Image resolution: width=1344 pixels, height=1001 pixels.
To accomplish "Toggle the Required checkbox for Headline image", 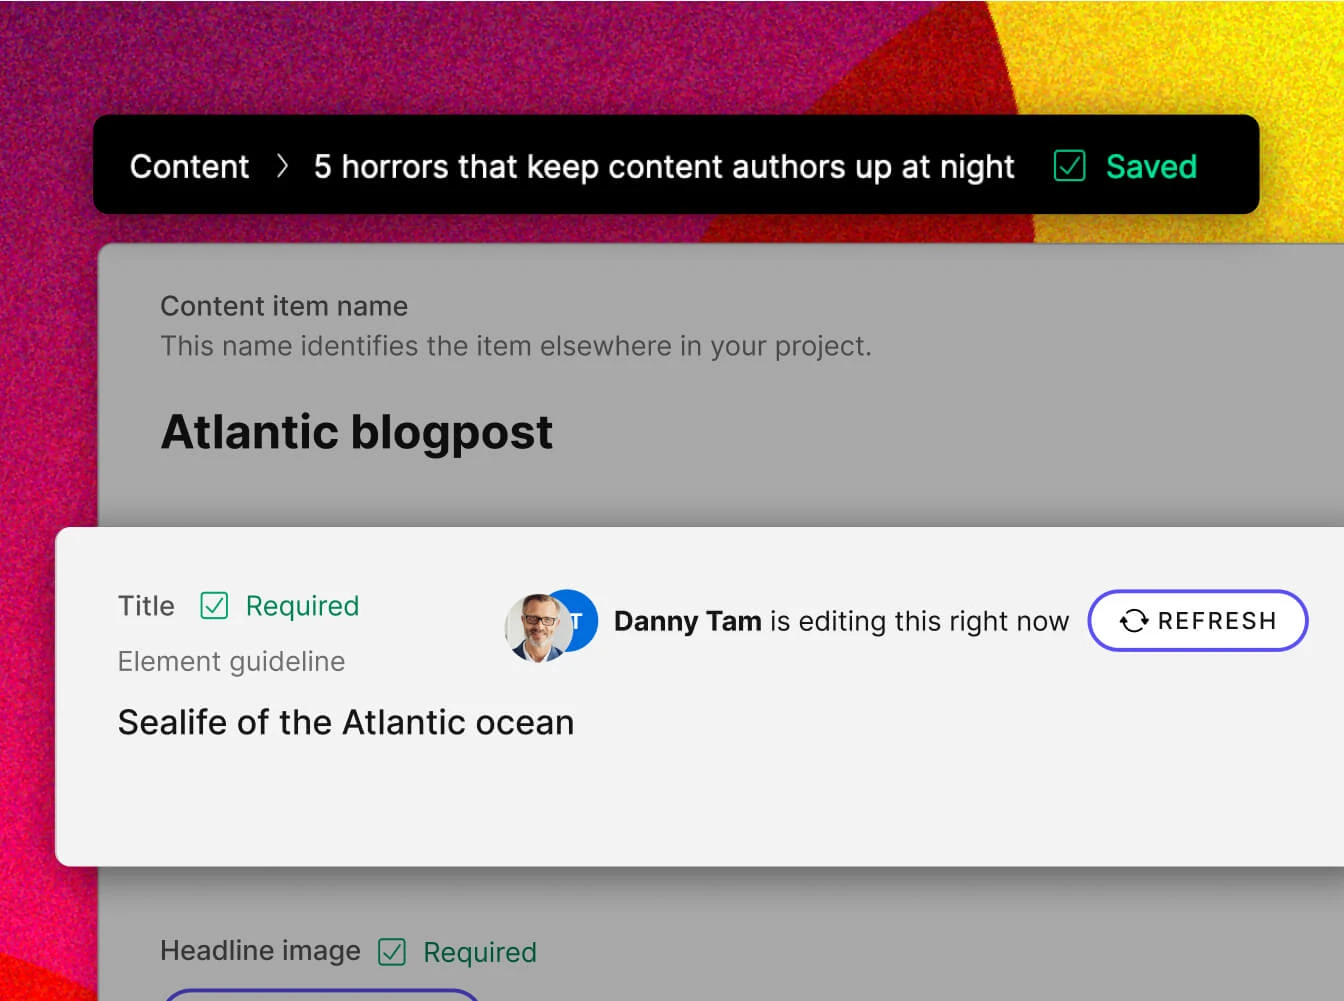I will click(x=392, y=952).
